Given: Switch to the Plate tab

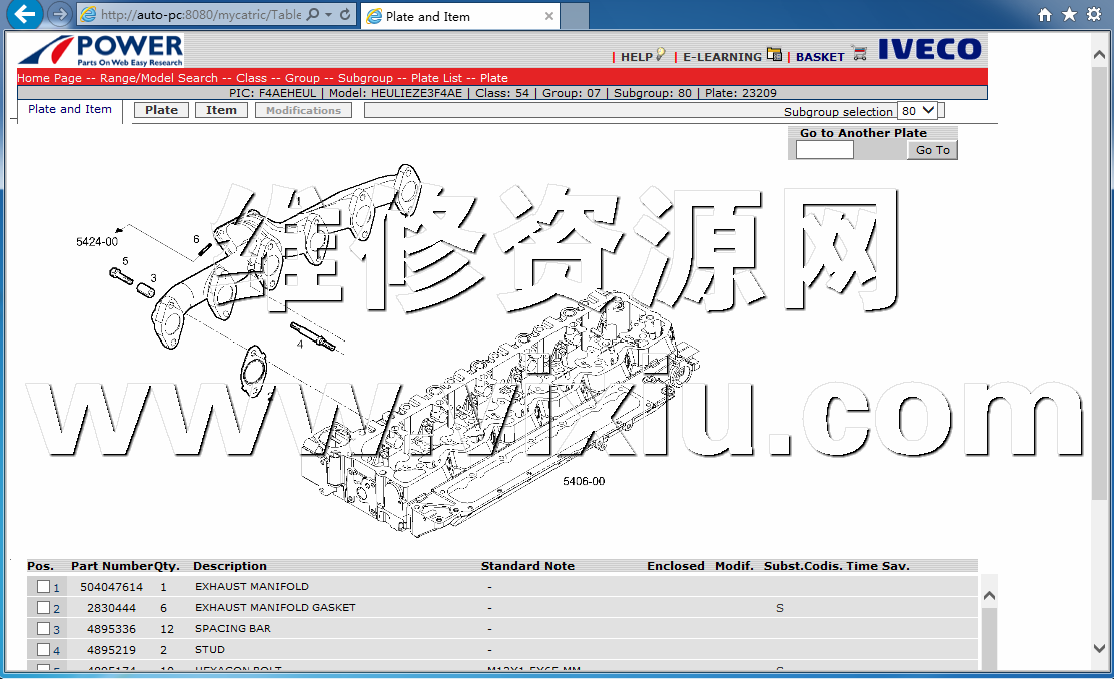Looking at the screenshot, I should coord(161,110).
